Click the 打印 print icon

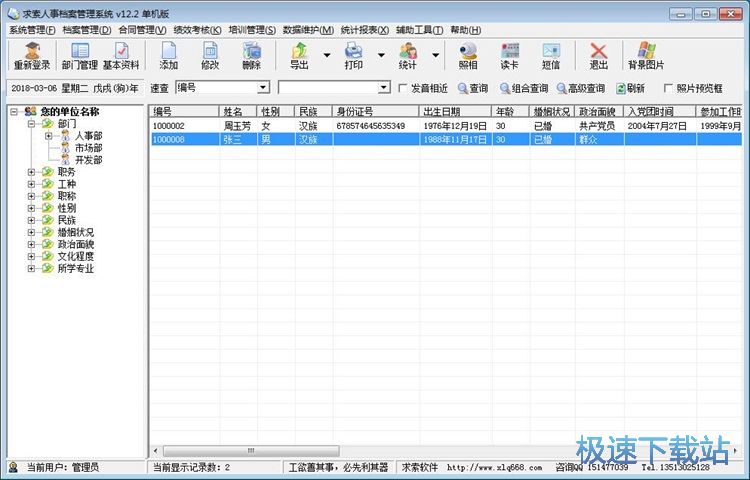click(x=353, y=56)
